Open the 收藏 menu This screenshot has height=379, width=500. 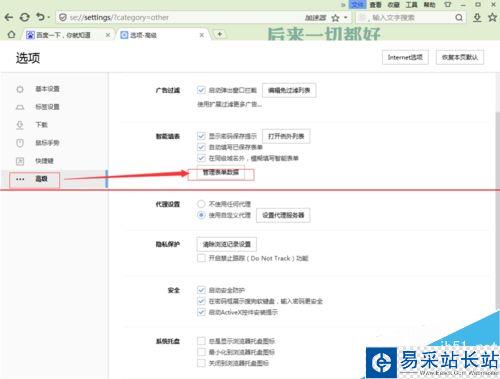(393, 5)
